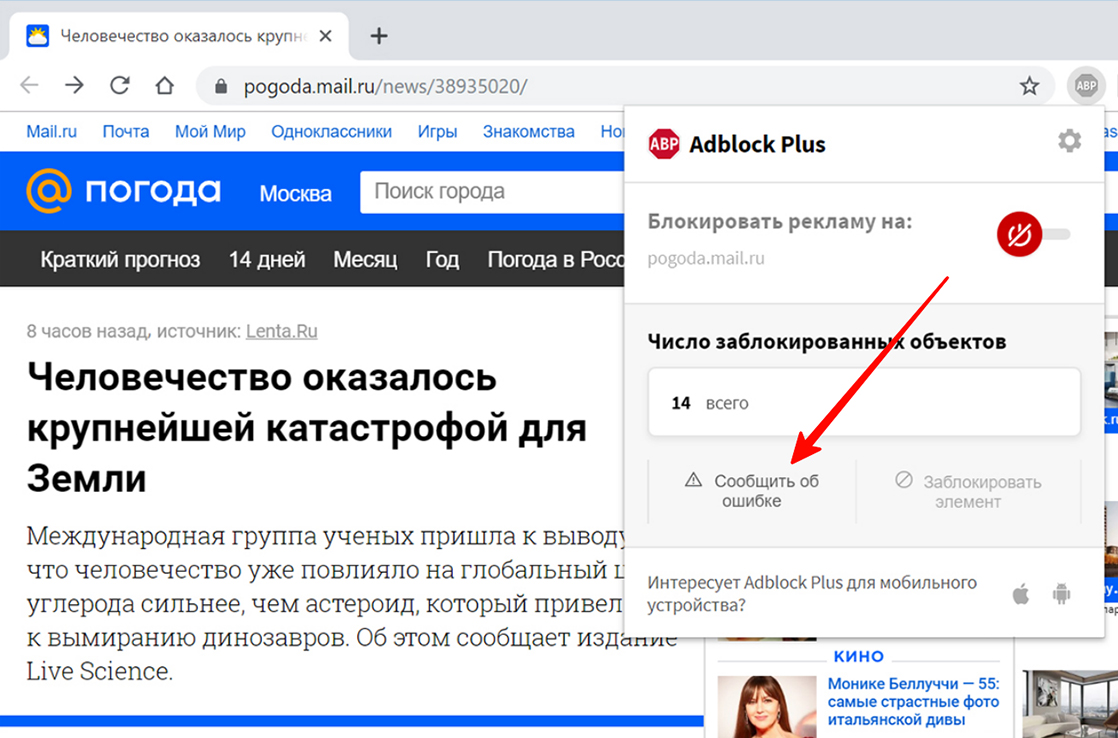Open the Lenta.Ru source link
The width and height of the screenshot is (1118, 738).
[282, 332]
